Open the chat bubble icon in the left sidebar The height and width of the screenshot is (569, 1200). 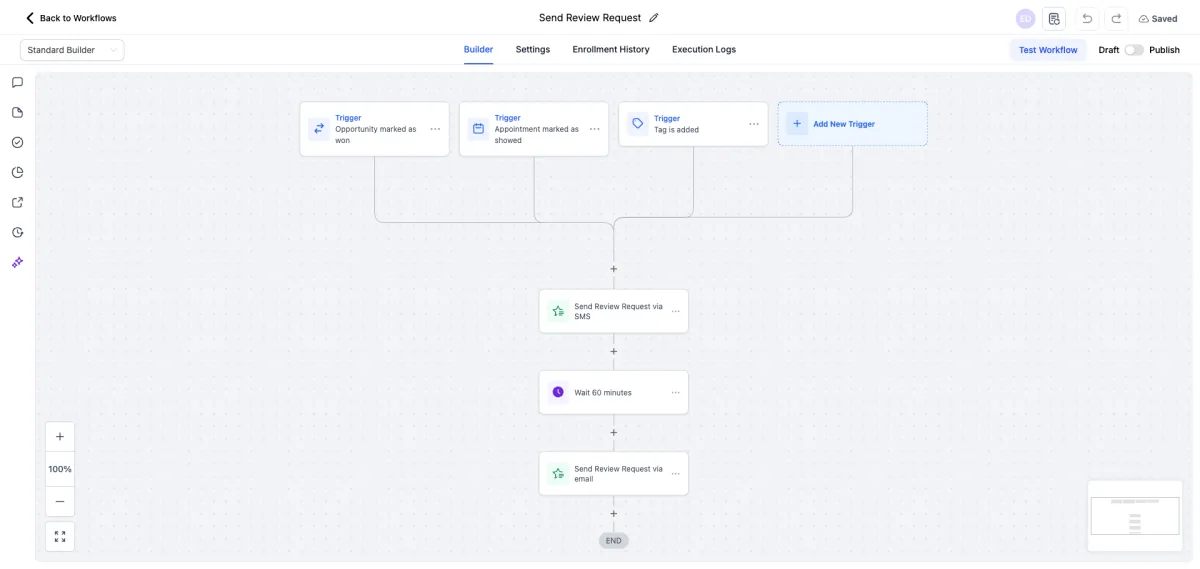[17, 82]
